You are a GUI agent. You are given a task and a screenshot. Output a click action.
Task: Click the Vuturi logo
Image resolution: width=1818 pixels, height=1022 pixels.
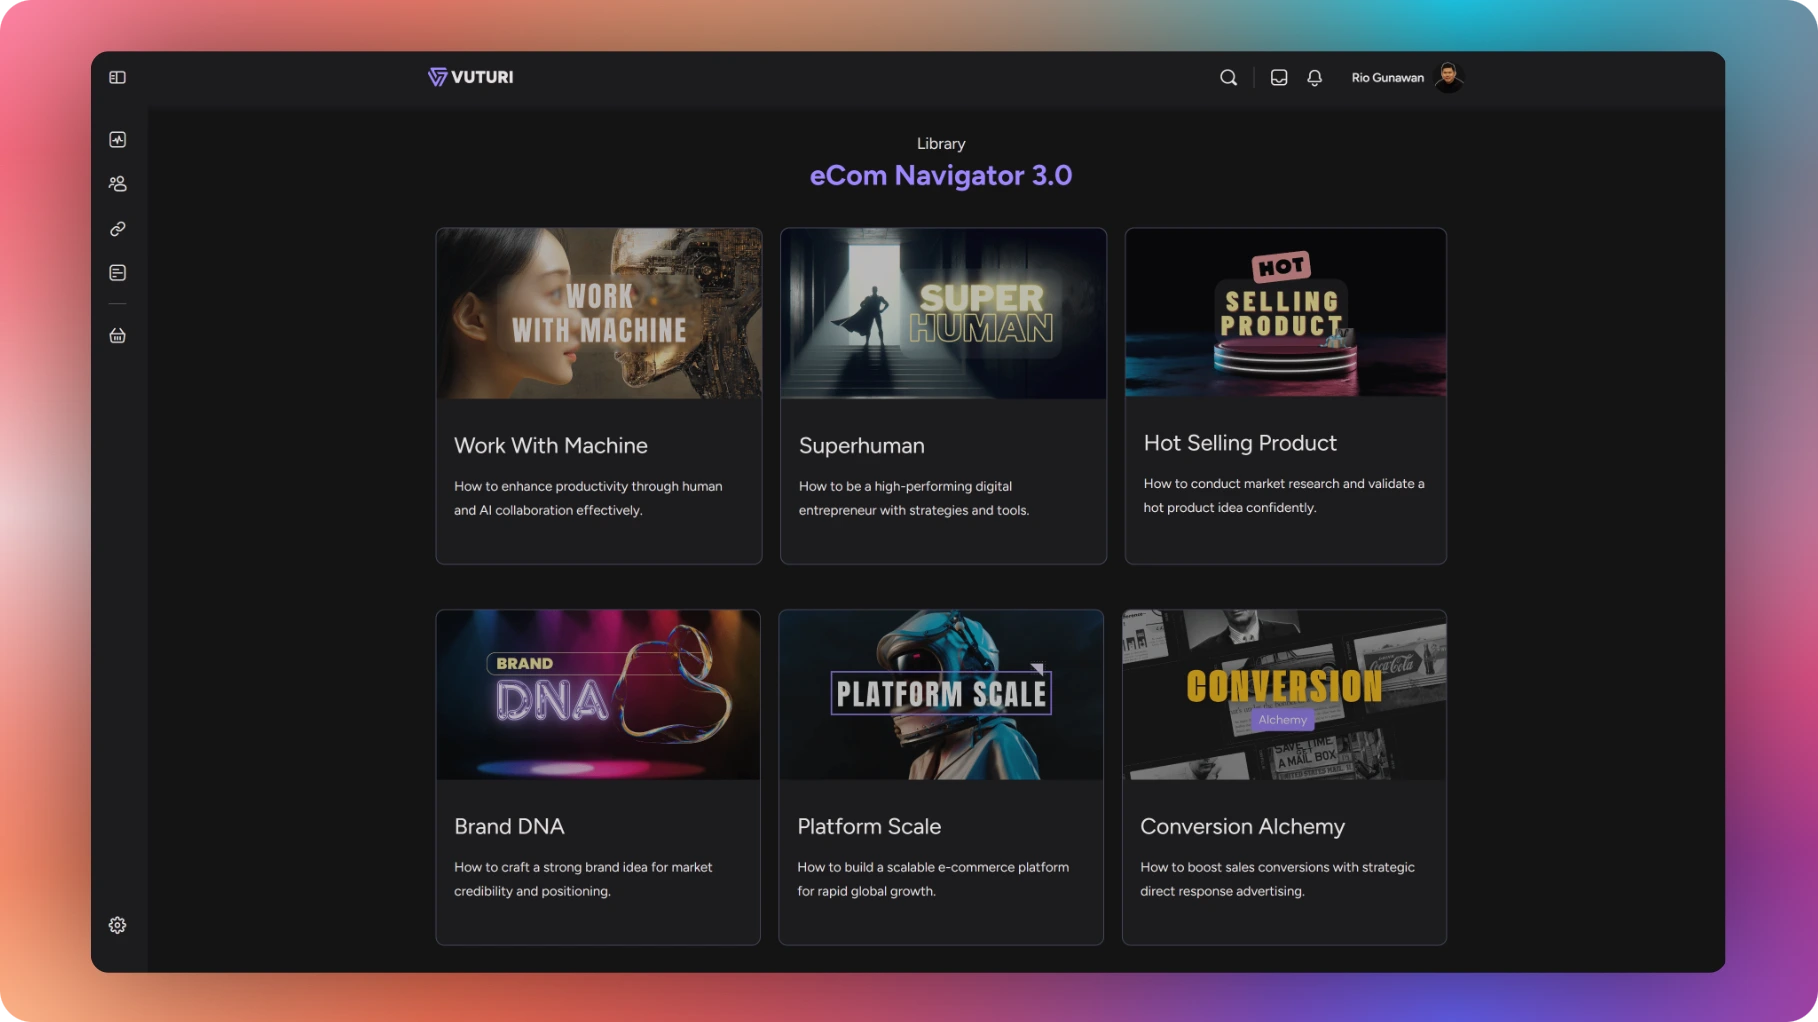pos(470,77)
